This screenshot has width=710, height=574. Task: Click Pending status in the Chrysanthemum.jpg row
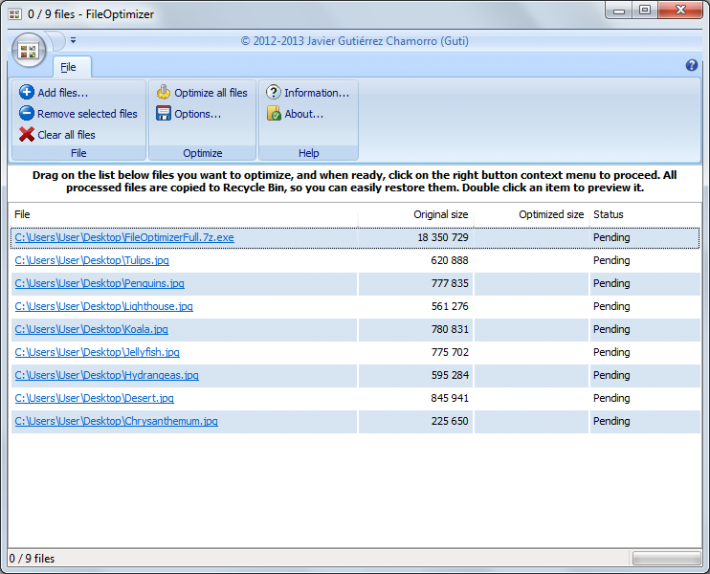tap(611, 421)
